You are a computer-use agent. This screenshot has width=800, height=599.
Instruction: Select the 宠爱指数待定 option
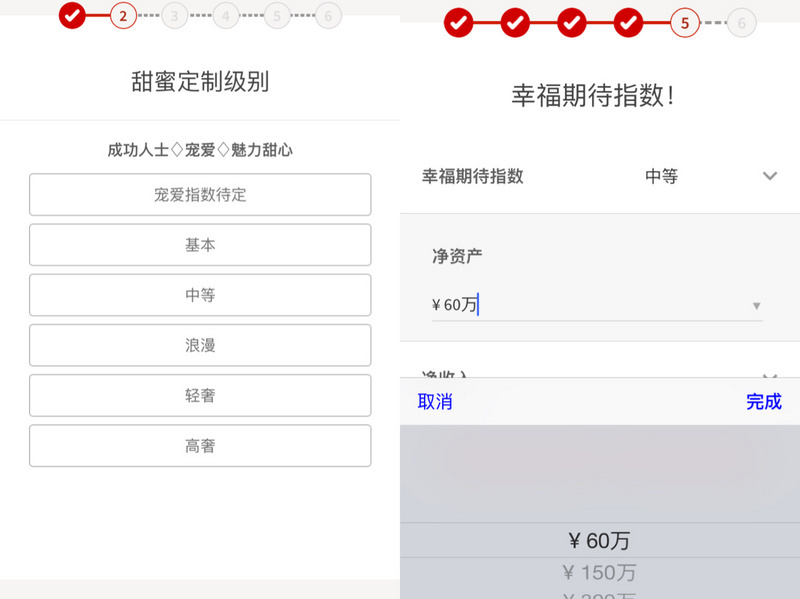coord(200,195)
